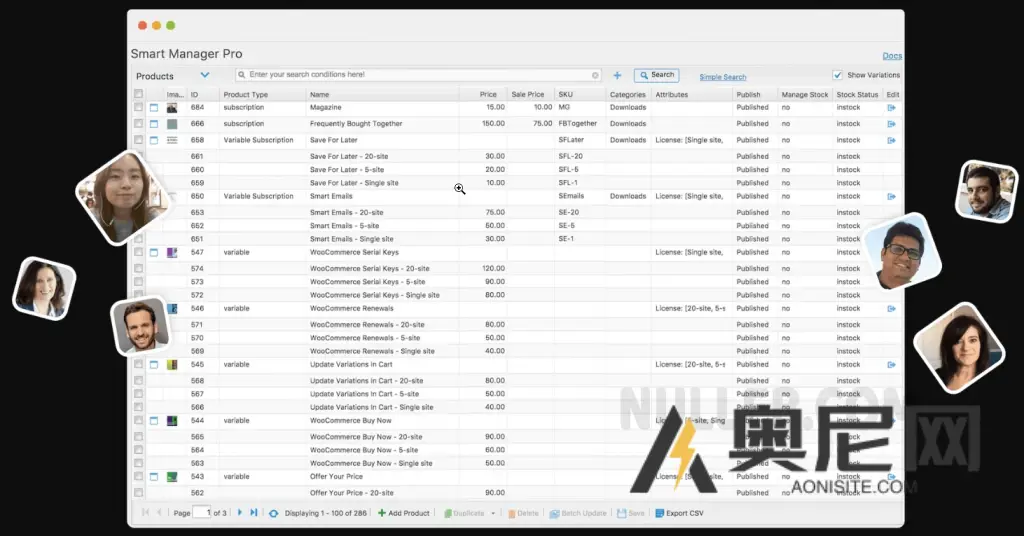The width and height of the screenshot is (1024, 536).
Task: Tick the select-all checkbox in the table header
Action: (x=138, y=94)
